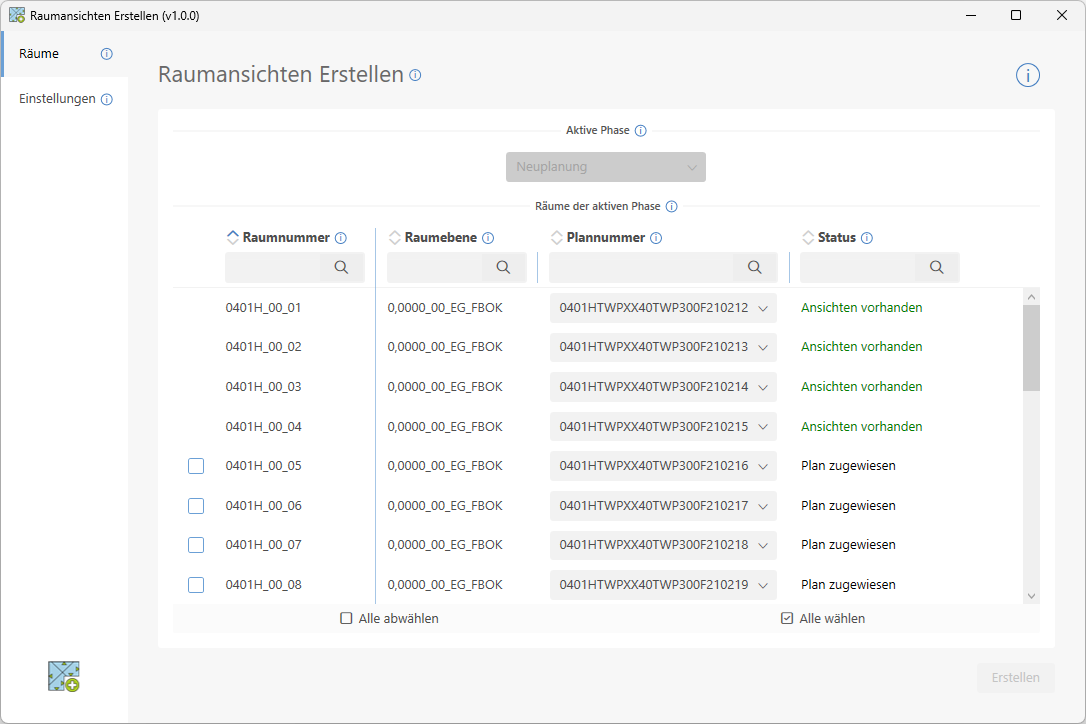
Task: Click the search icon in Status filter
Action: coord(936,267)
